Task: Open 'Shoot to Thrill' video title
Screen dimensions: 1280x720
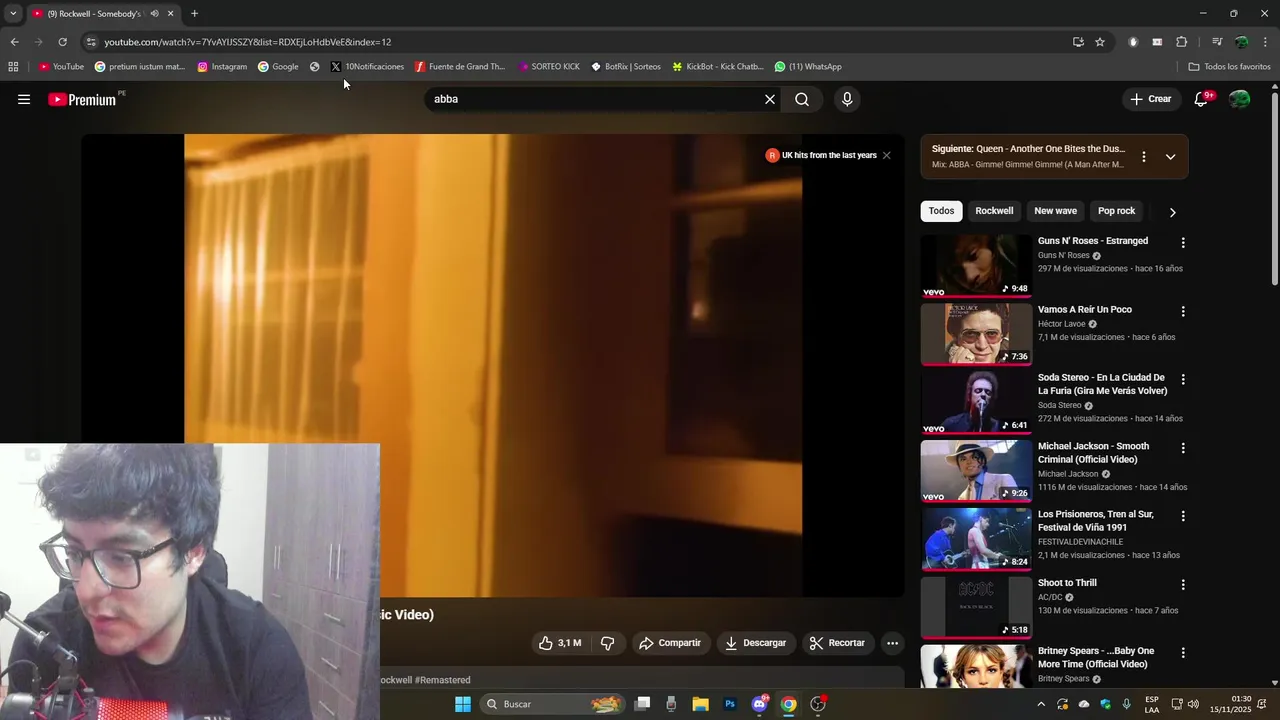Action: tap(1067, 583)
